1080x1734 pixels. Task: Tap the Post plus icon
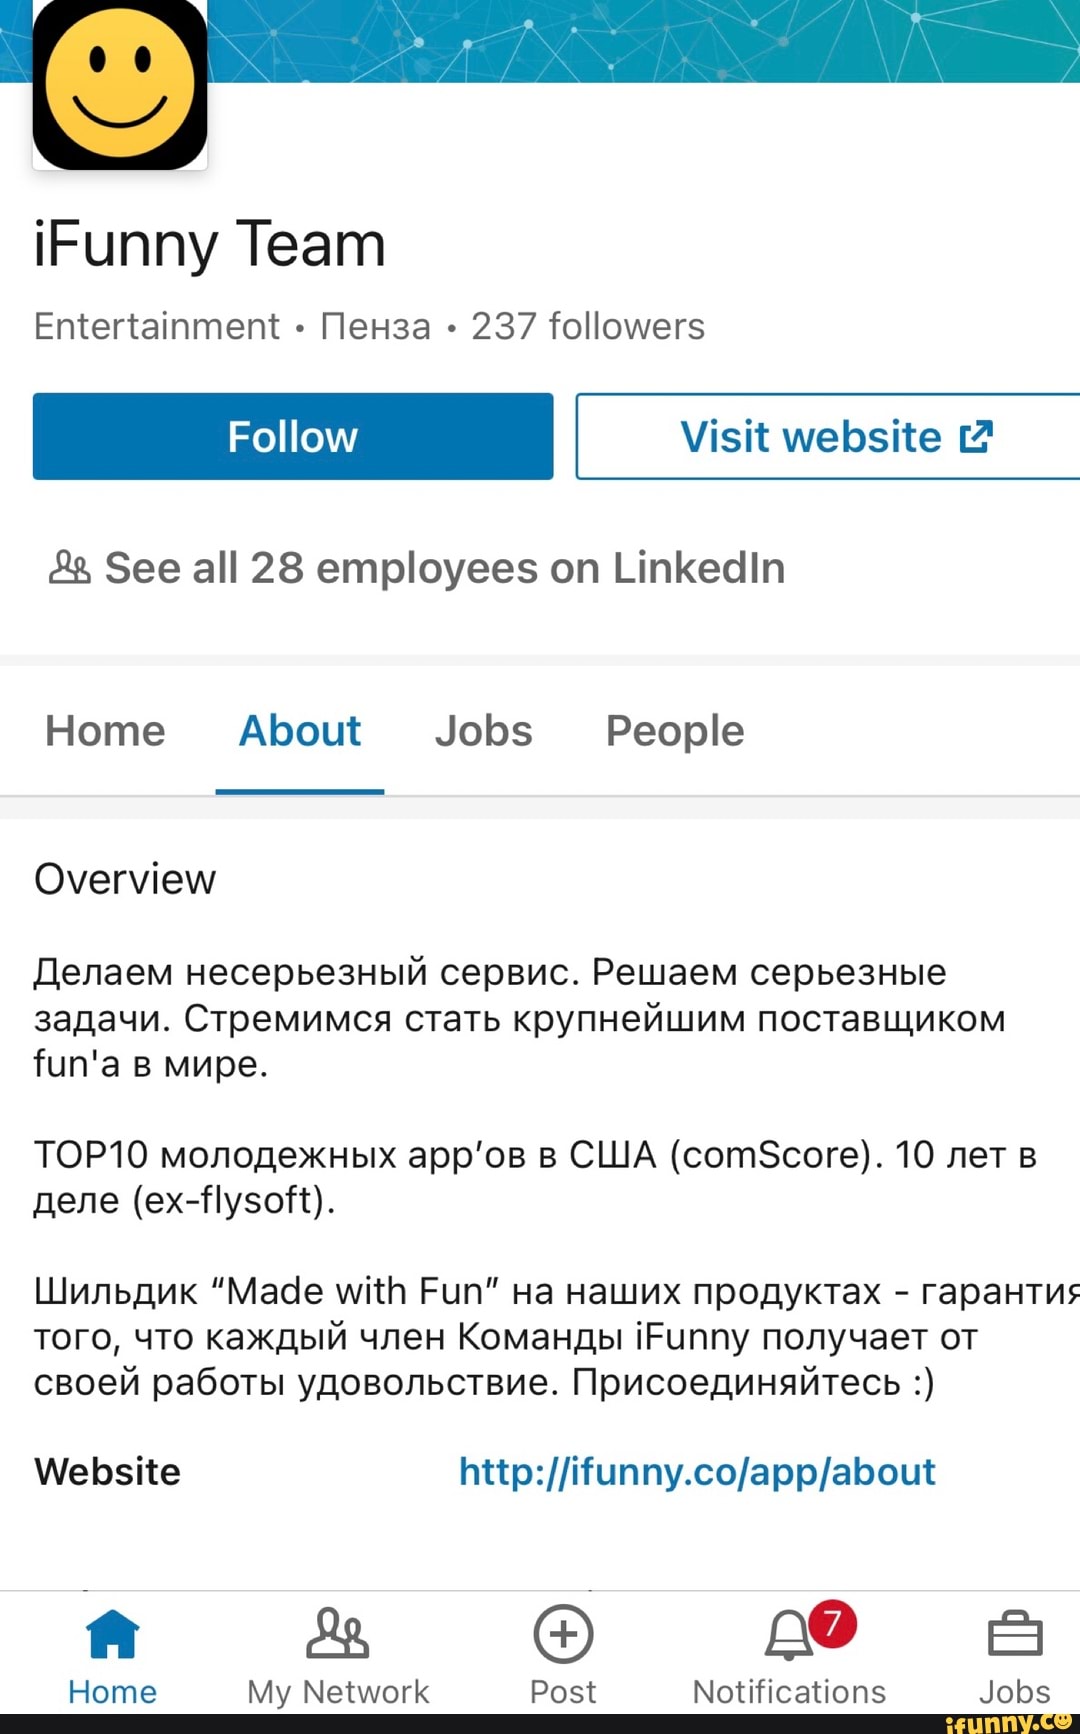pyautogui.click(x=563, y=1635)
